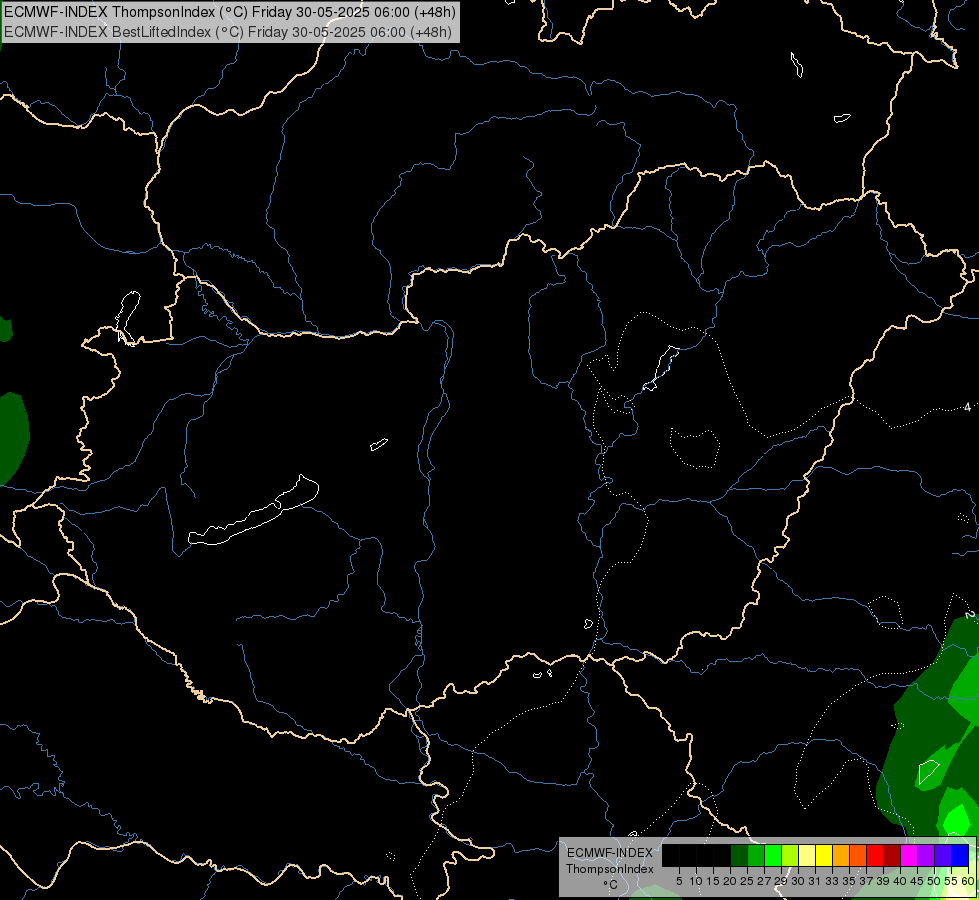This screenshot has height=900, width=979.
Task: Click the orange-red 35–37 legend swatch
Action: 858,855
